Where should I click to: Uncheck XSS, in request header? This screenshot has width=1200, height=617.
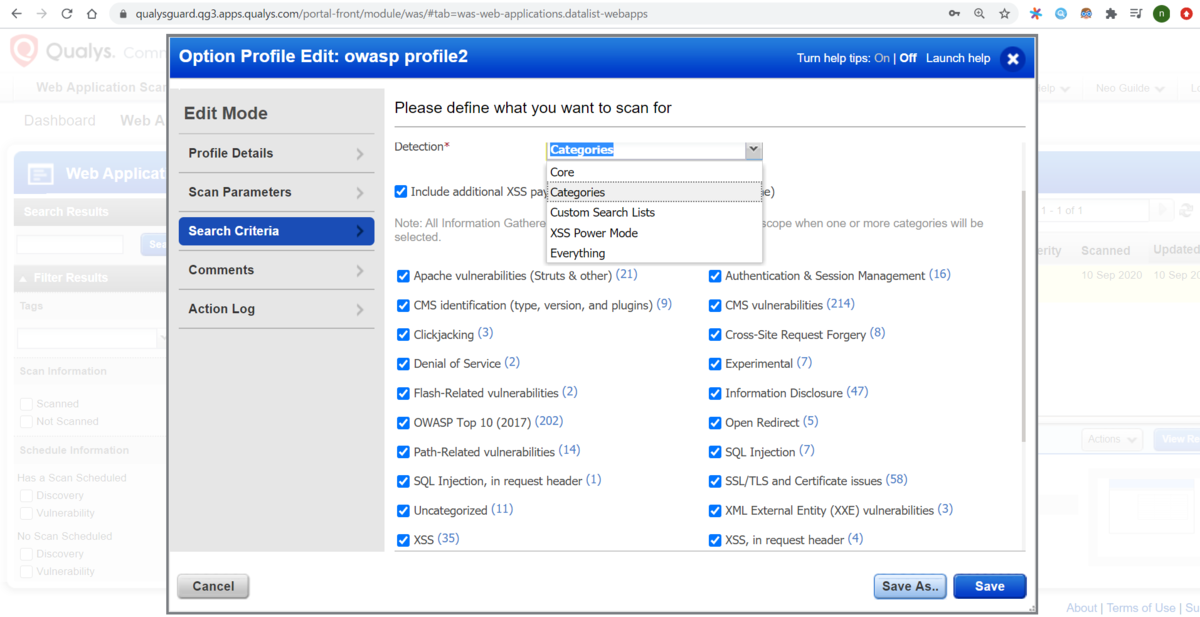[715, 540]
